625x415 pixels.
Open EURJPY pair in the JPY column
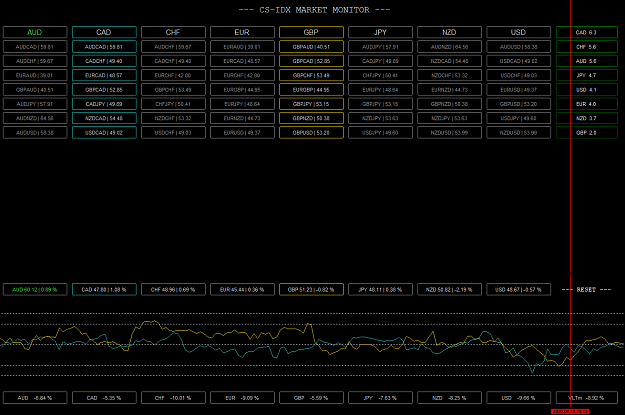click(380, 90)
